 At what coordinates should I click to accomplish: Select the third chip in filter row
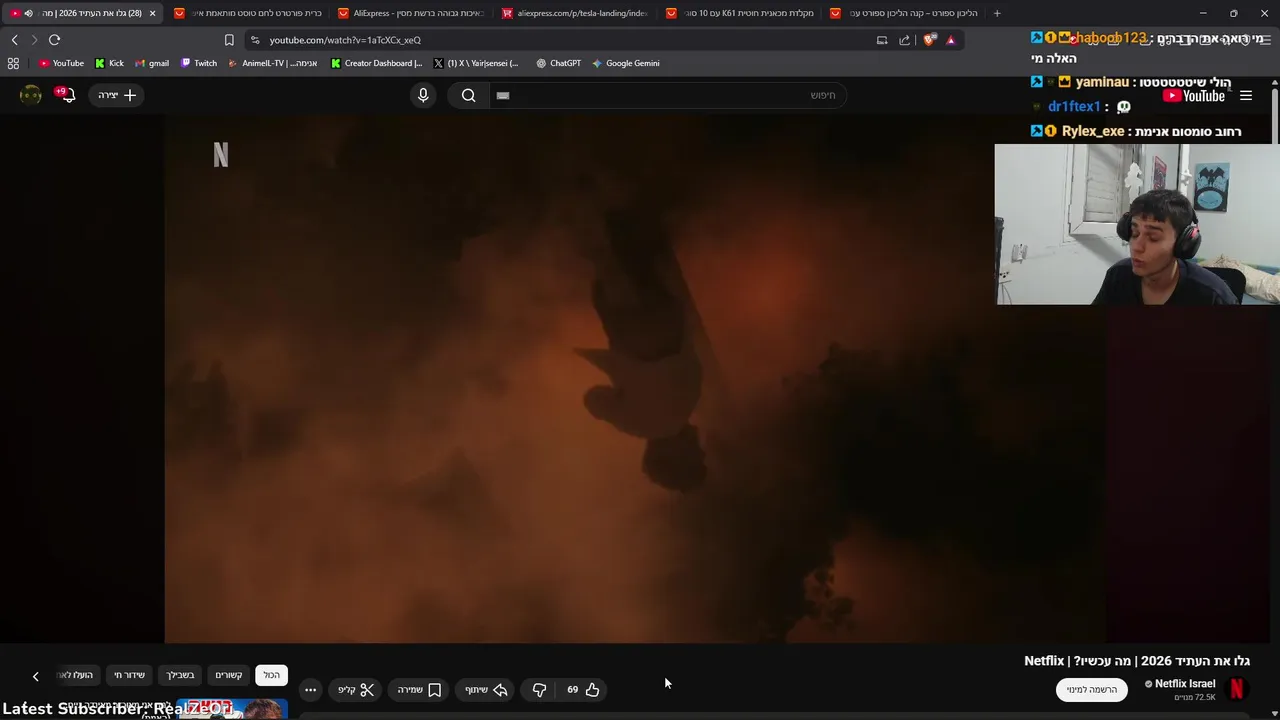click(181, 675)
